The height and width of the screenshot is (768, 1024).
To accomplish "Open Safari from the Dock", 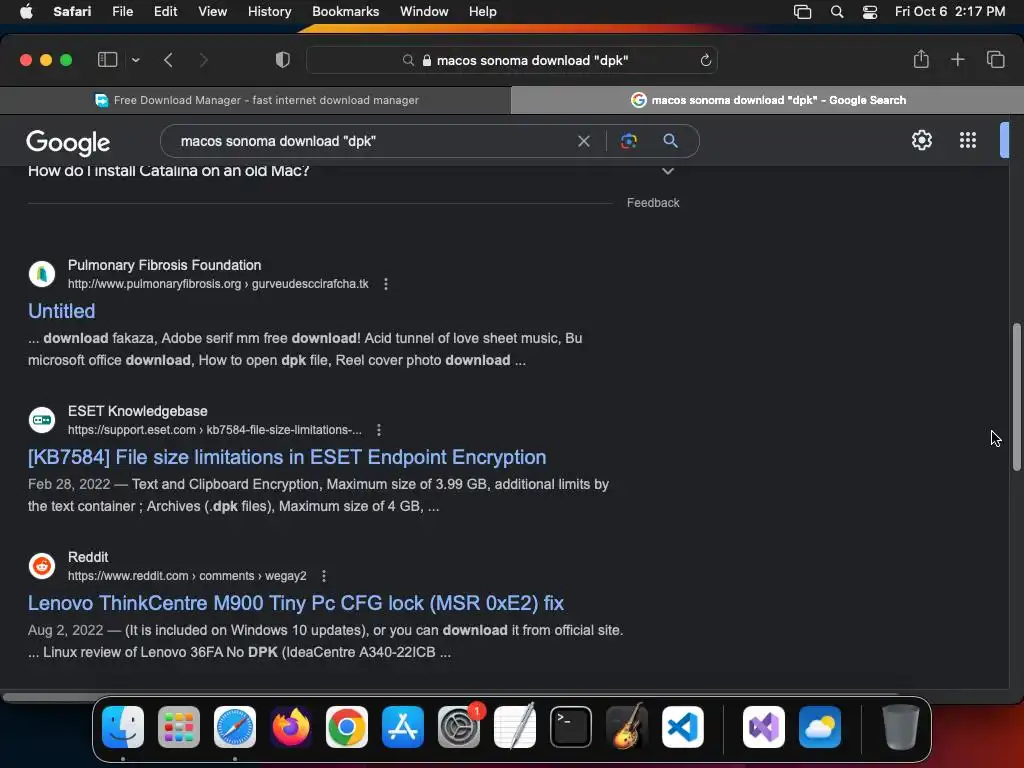I will click(x=234, y=726).
